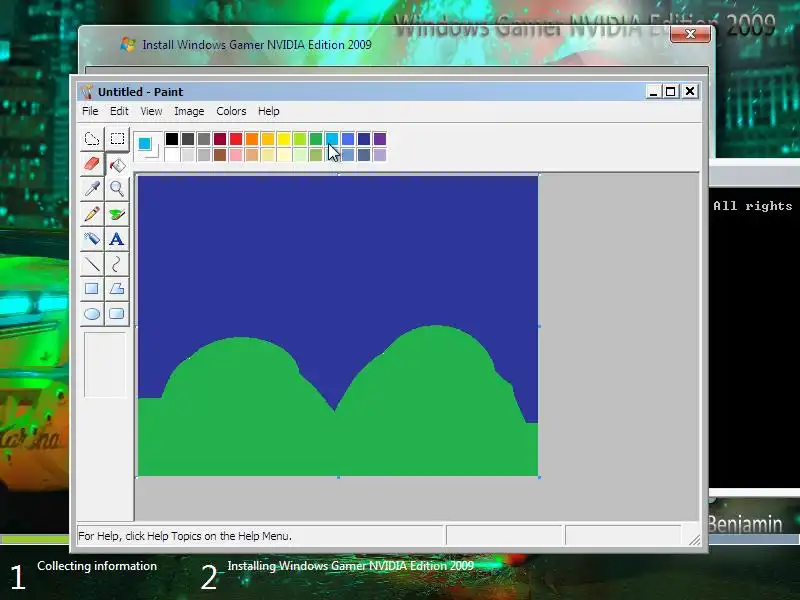Open the View menu
Viewport: 800px width, 600px height.
point(151,111)
